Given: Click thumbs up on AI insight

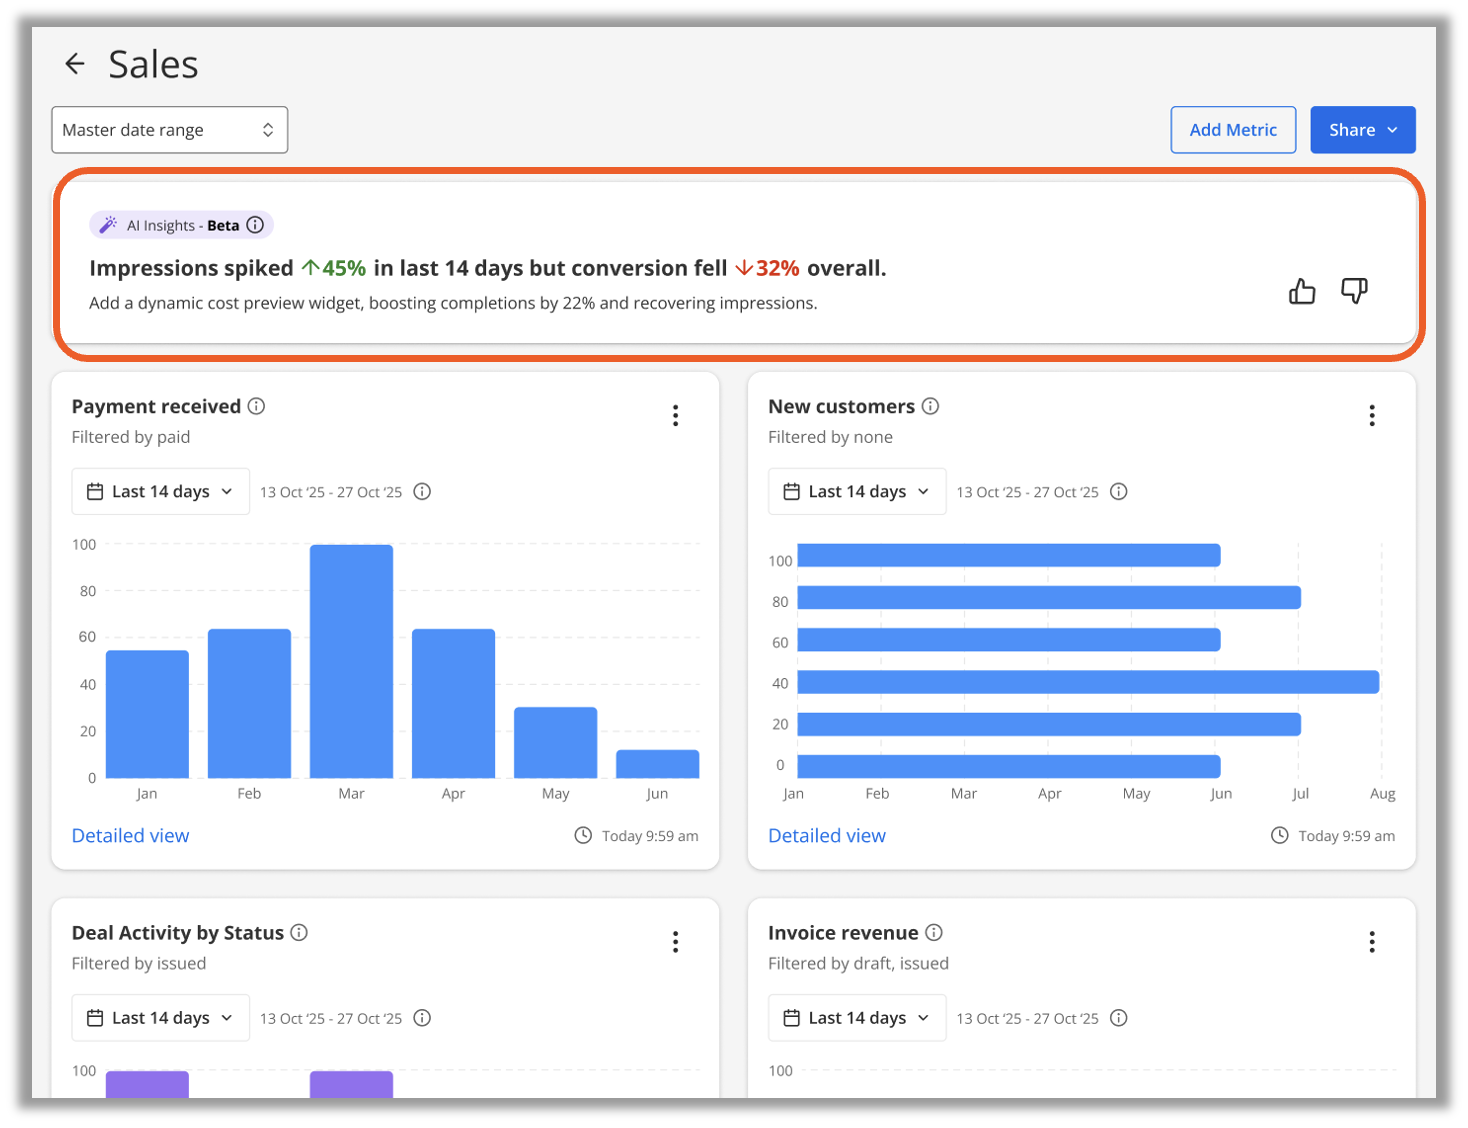Looking at the screenshot, I should coord(1301,291).
